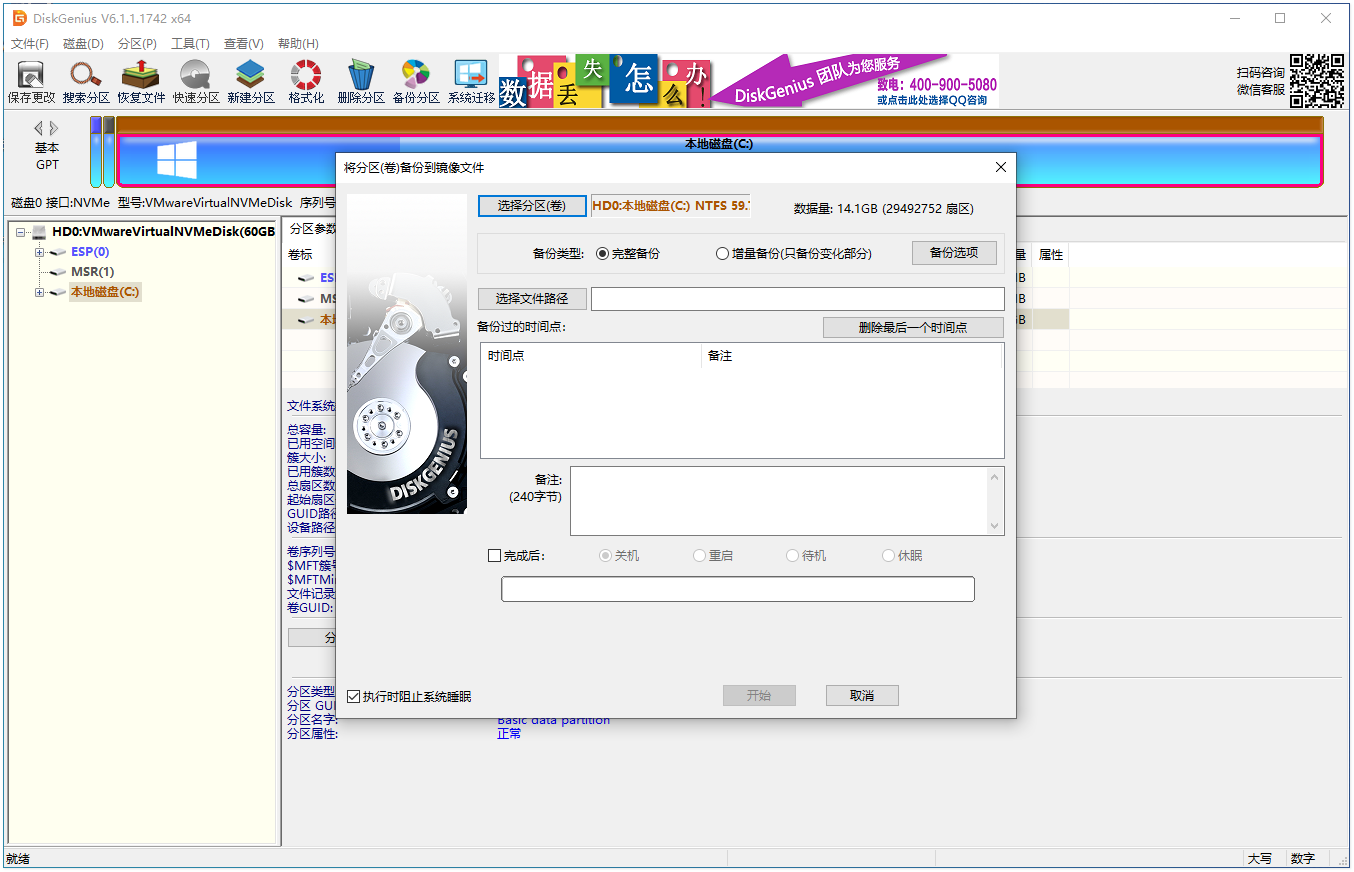Open the 系统迁移 (system migration) tool
Screen dimensions: 1354x872
[x=470, y=80]
